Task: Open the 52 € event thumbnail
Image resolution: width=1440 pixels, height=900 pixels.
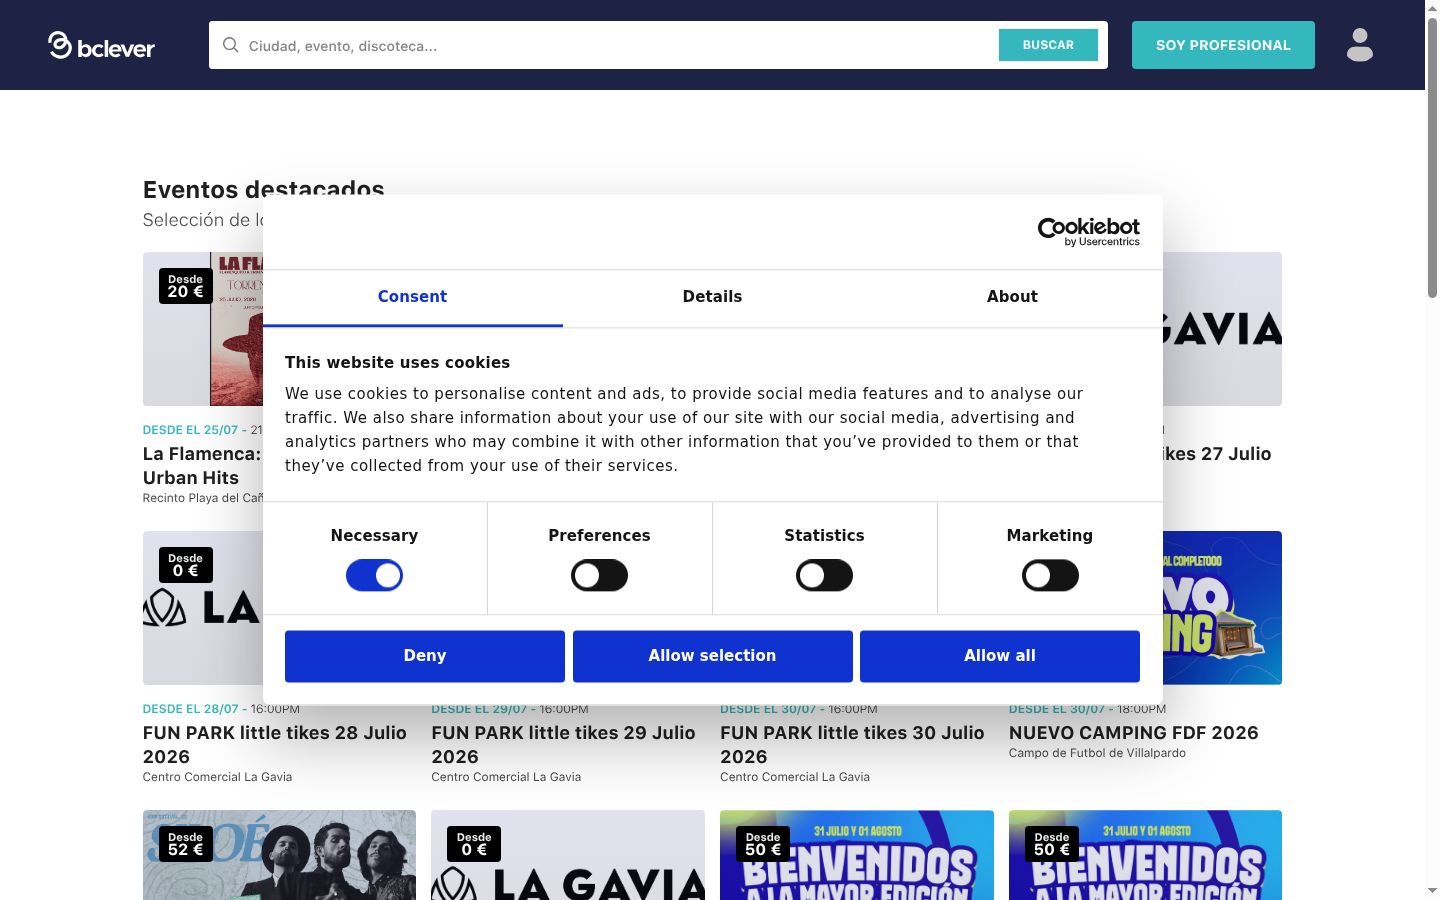Action: 279,855
